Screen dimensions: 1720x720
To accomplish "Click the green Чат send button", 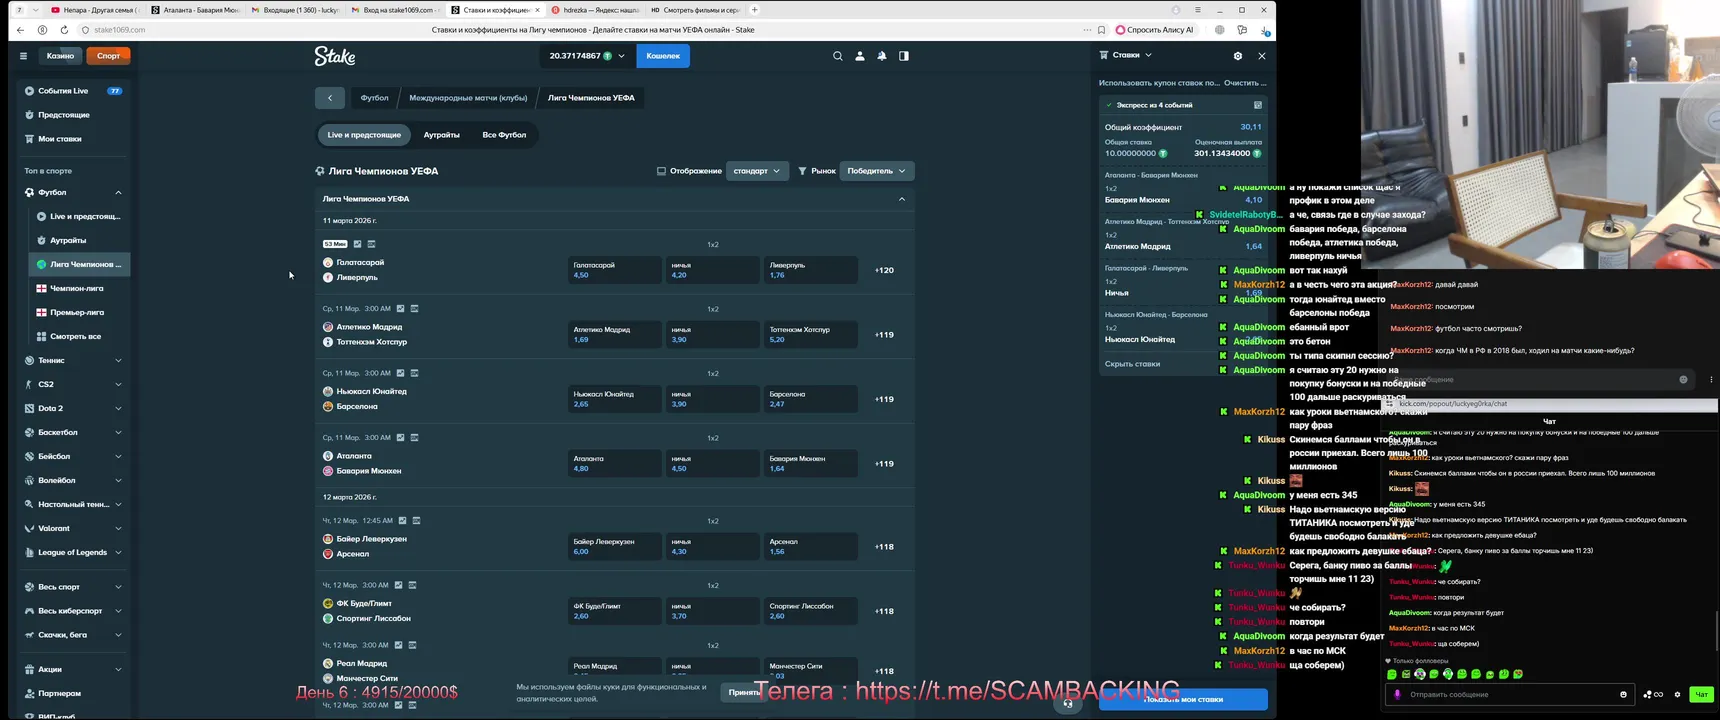I will 1701,694.
